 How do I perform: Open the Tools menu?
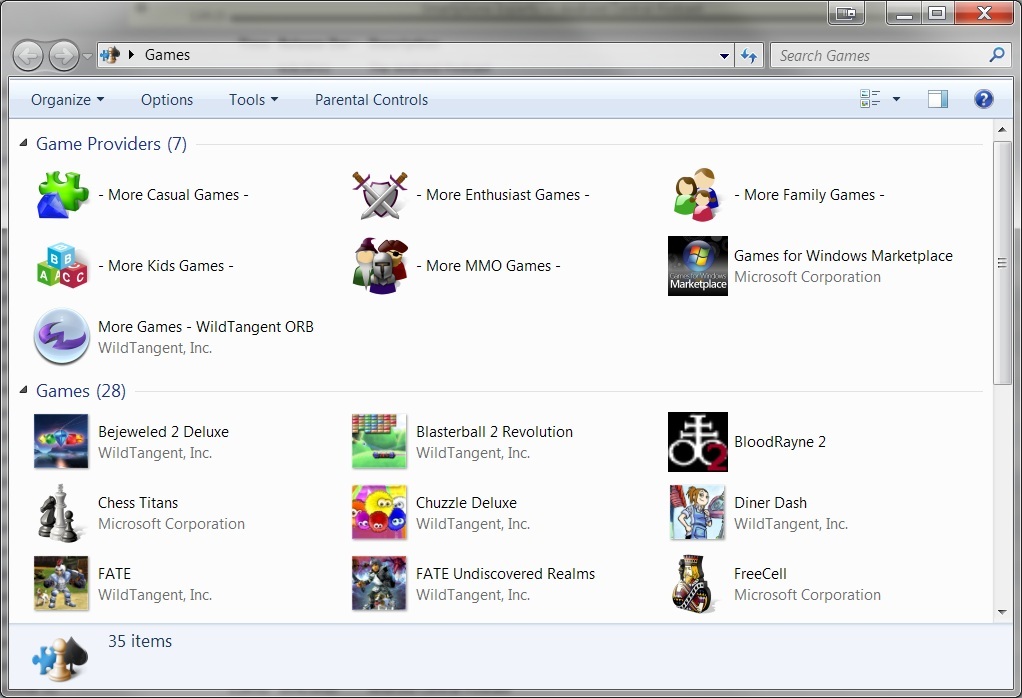[x=252, y=100]
